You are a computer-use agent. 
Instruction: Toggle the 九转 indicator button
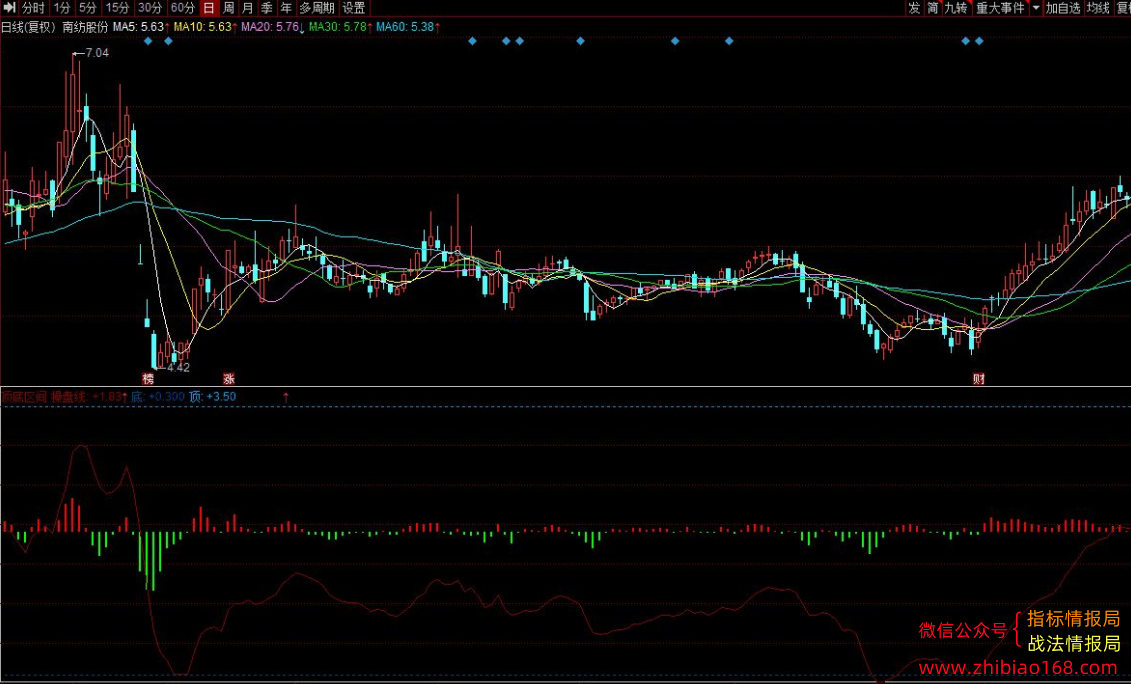coord(956,8)
